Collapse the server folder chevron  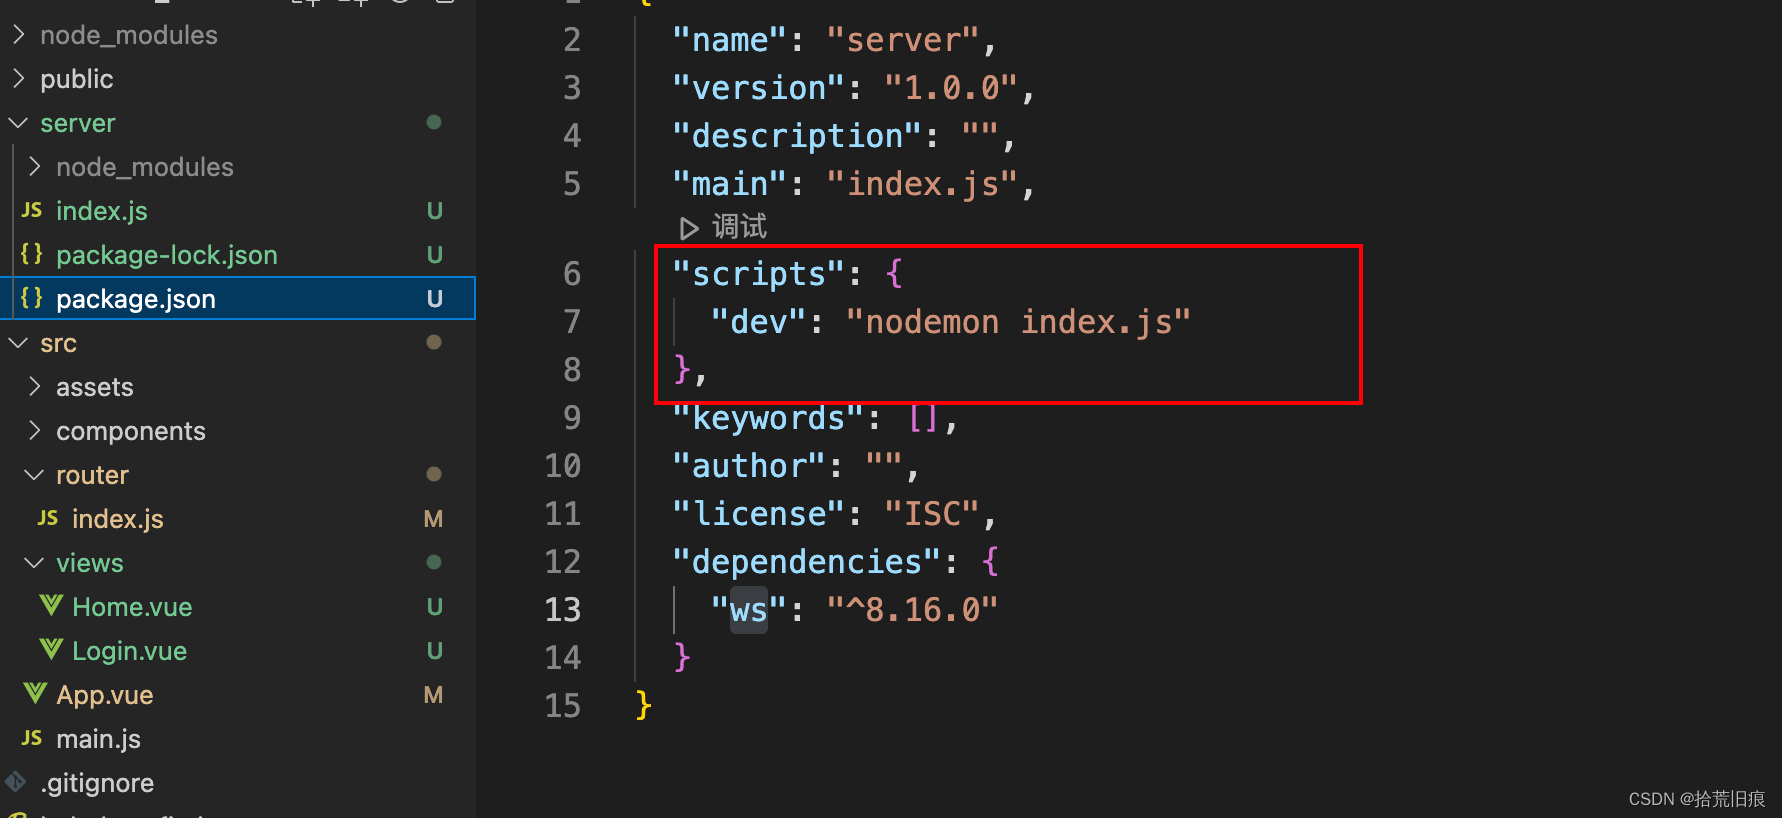pos(19,122)
